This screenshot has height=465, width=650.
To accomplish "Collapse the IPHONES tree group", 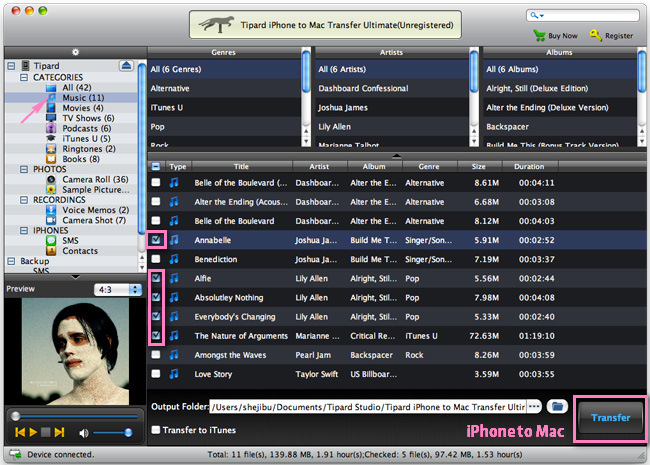I will 24,230.
